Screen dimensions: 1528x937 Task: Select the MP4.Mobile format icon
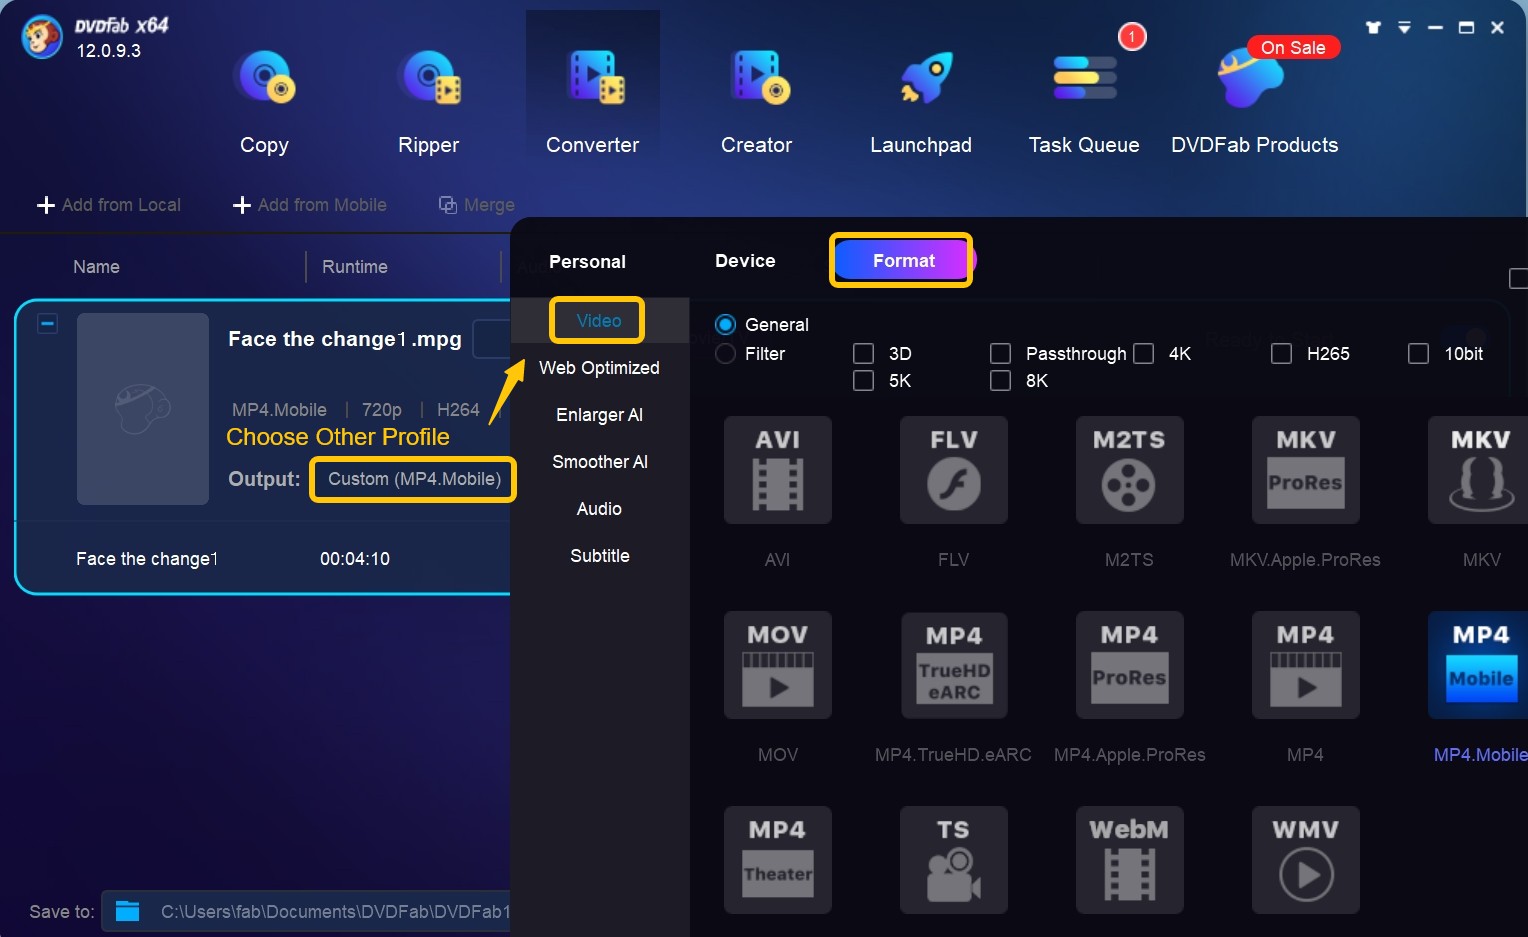[x=1478, y=665]
